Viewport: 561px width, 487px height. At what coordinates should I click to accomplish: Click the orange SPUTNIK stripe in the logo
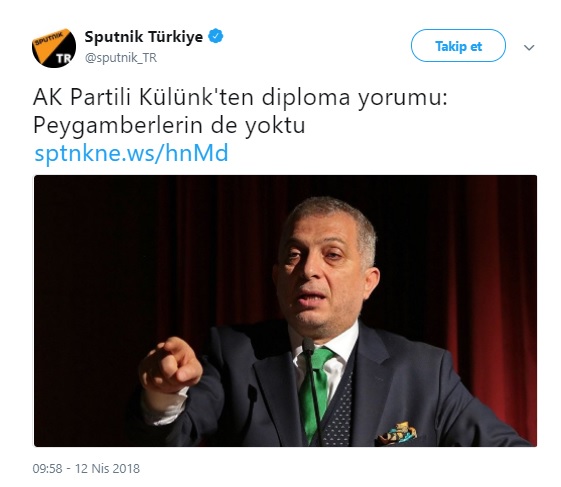[48, 40]
